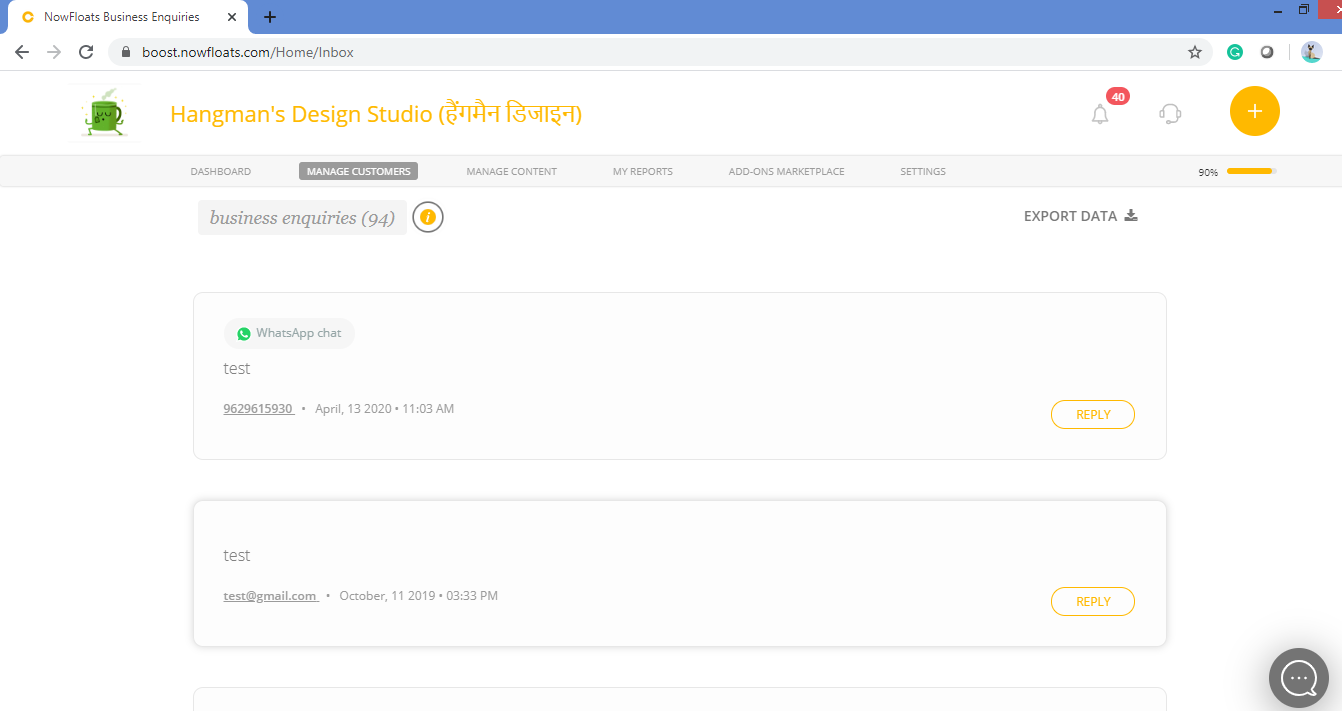Screen dimensions: 1342x711
Task: Click the October, 11 2019 timestamp
Action: click(x=418, y=596)
